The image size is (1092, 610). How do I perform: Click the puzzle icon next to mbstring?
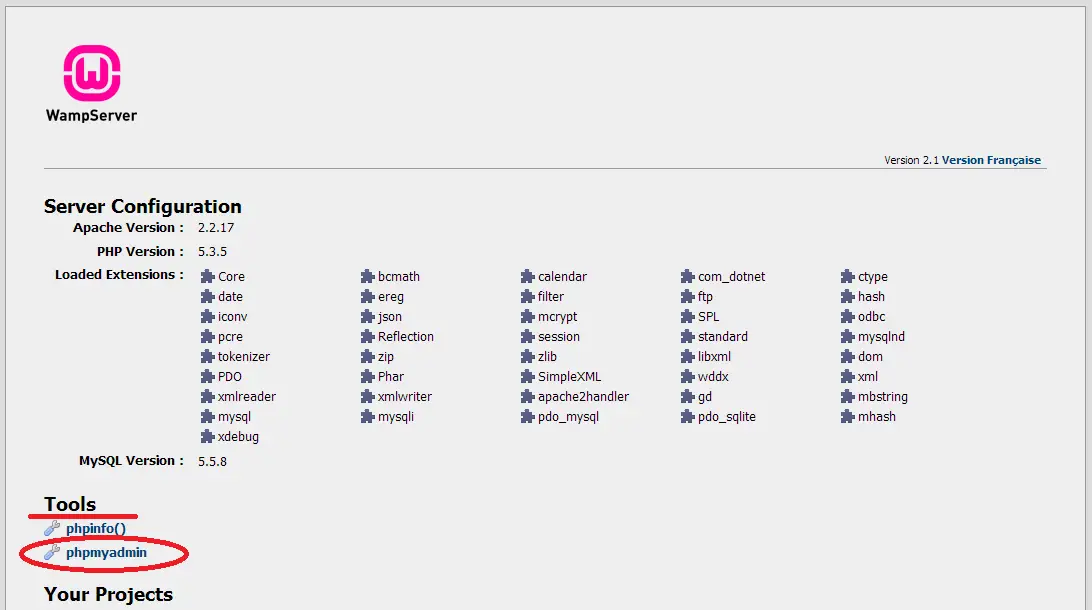click(848, 397)
